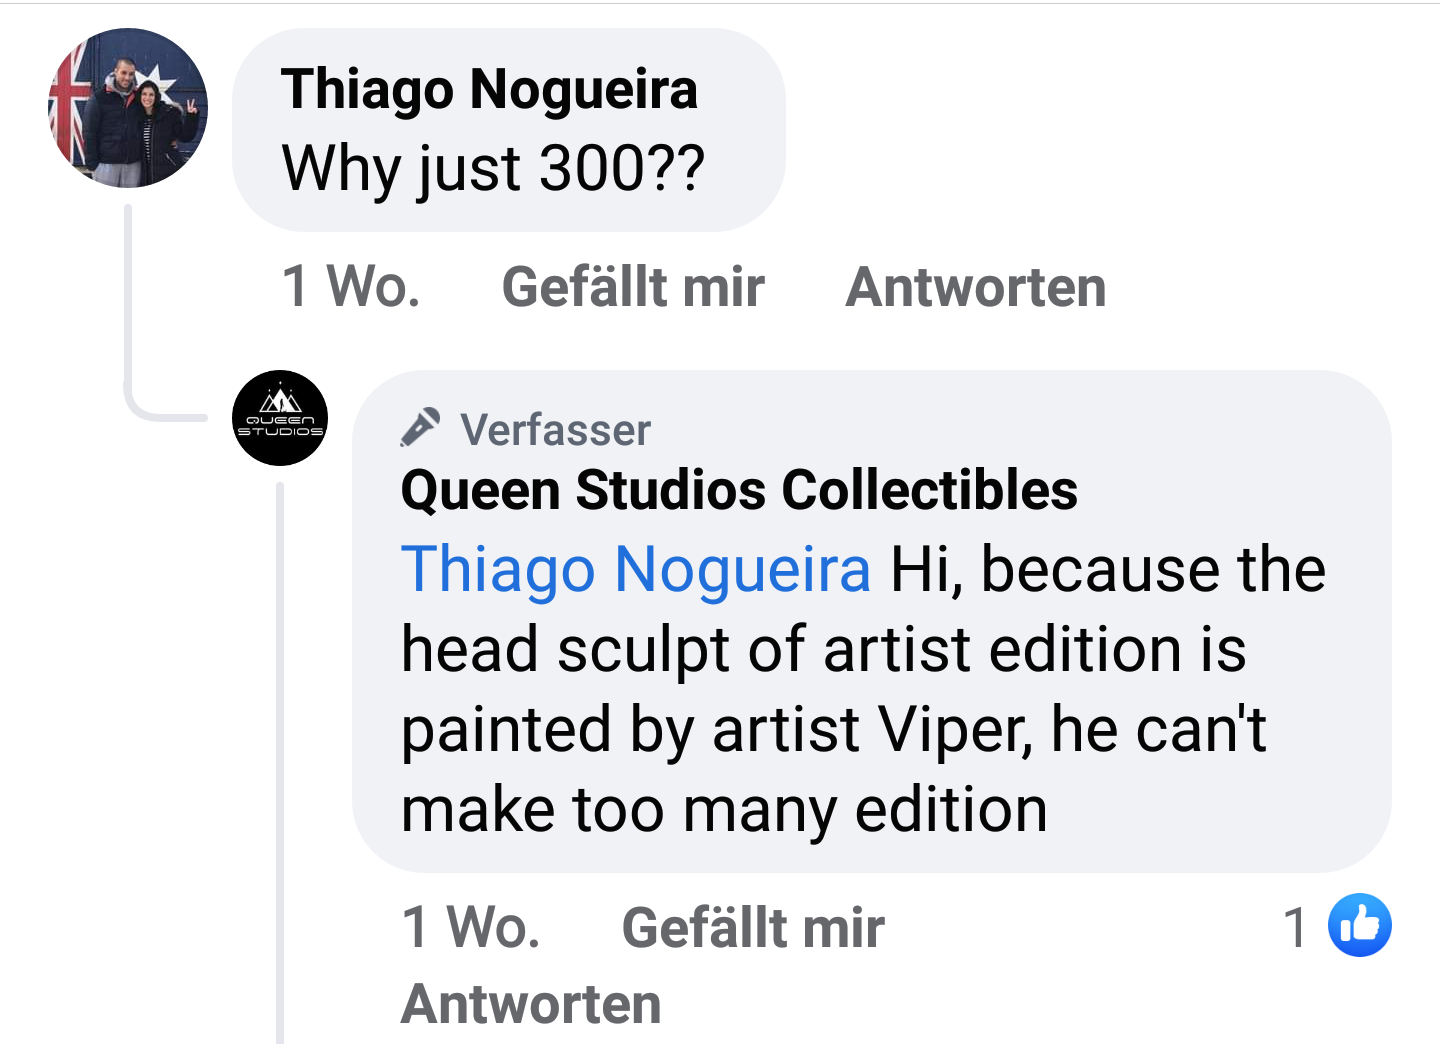The width and height of the screenshot is (1440, 1044).
Task: Reply to Thiago's comment via 'Antworten'
Action: pyautogui.click(x=976, y=287)
